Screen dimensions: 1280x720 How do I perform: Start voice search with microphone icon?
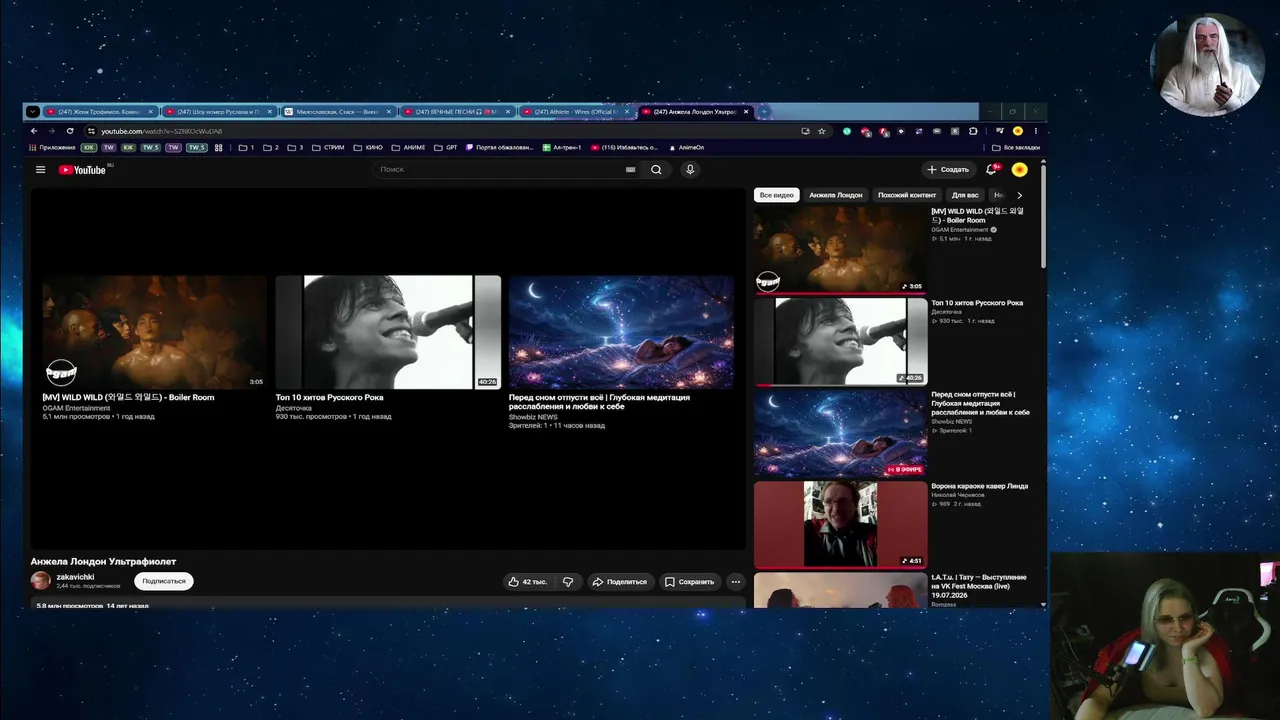click(x=689, y=170)
